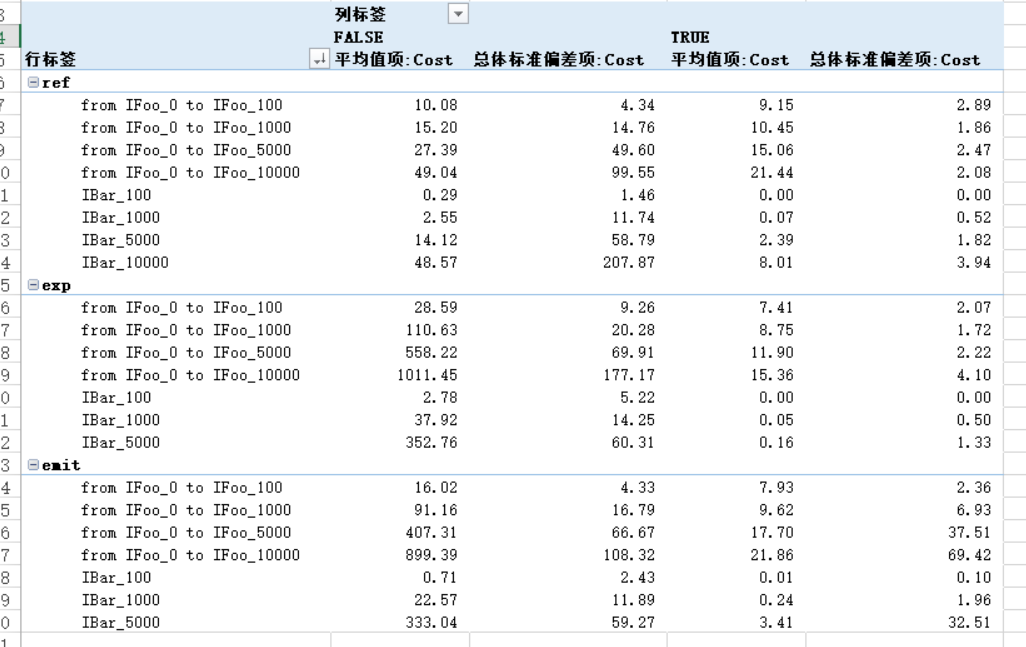Click the ref row label IBar_10000
Viewport: 1026px width, 647px height.
(125, 263)
